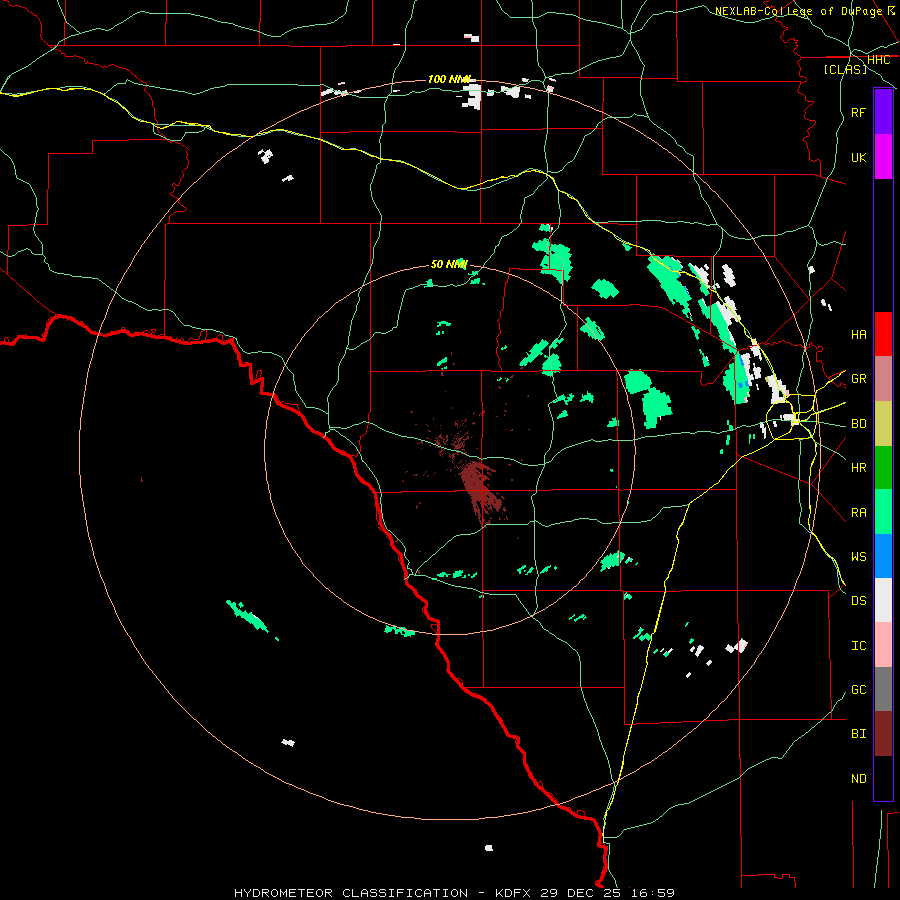Click the WS legend label
This screenshot has height=900, width=900.
tap(858, 556)
